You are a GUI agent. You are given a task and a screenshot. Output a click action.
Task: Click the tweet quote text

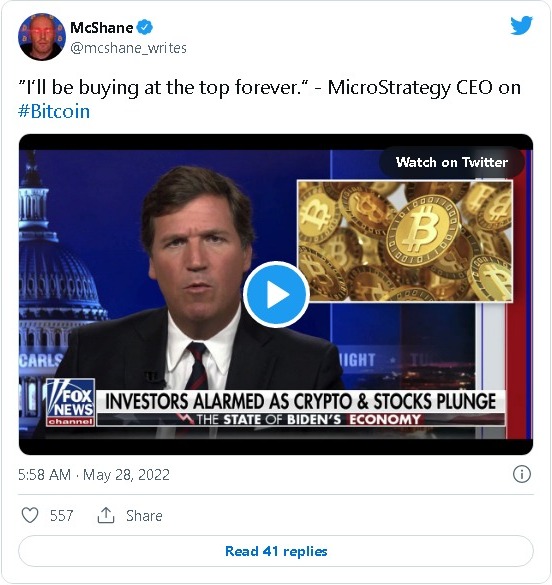269,88
